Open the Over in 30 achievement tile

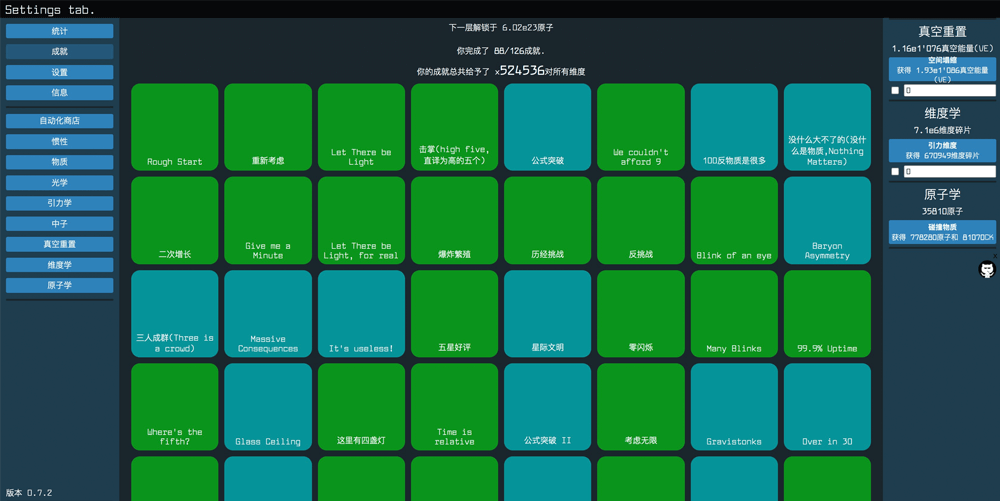coord(827,407)
